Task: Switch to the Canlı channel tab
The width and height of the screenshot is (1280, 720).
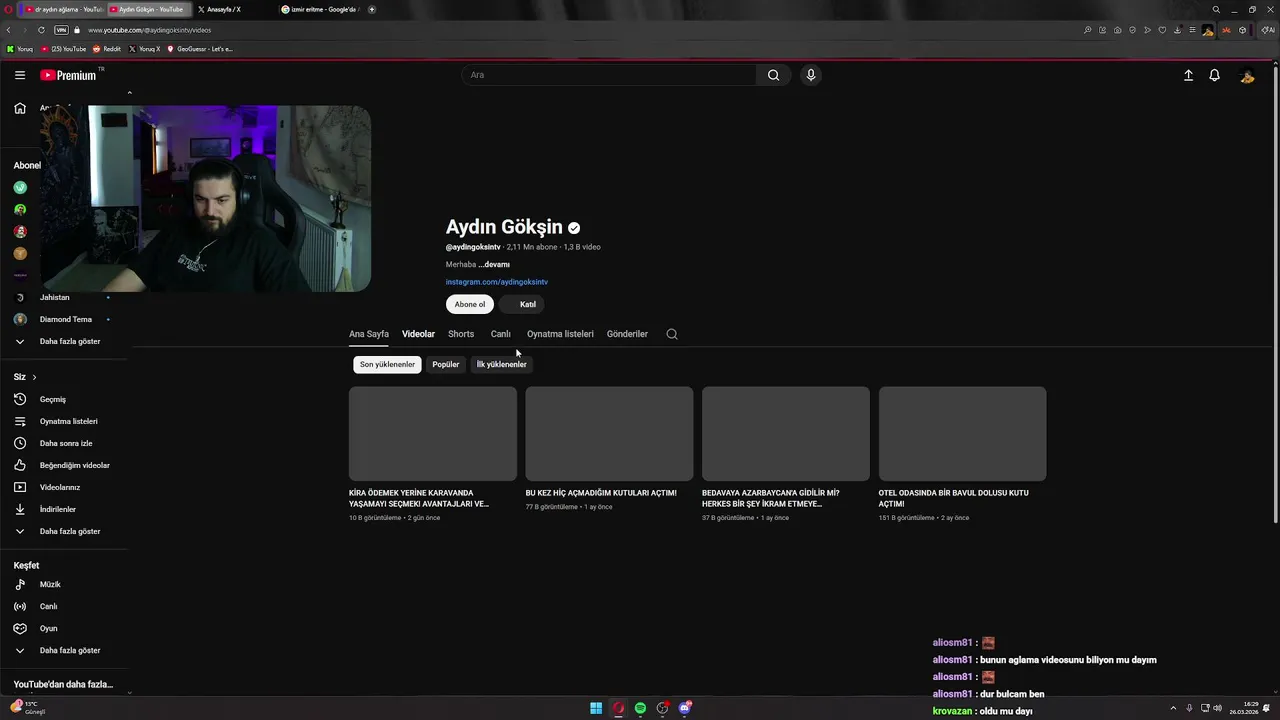Action: (501, 334)
